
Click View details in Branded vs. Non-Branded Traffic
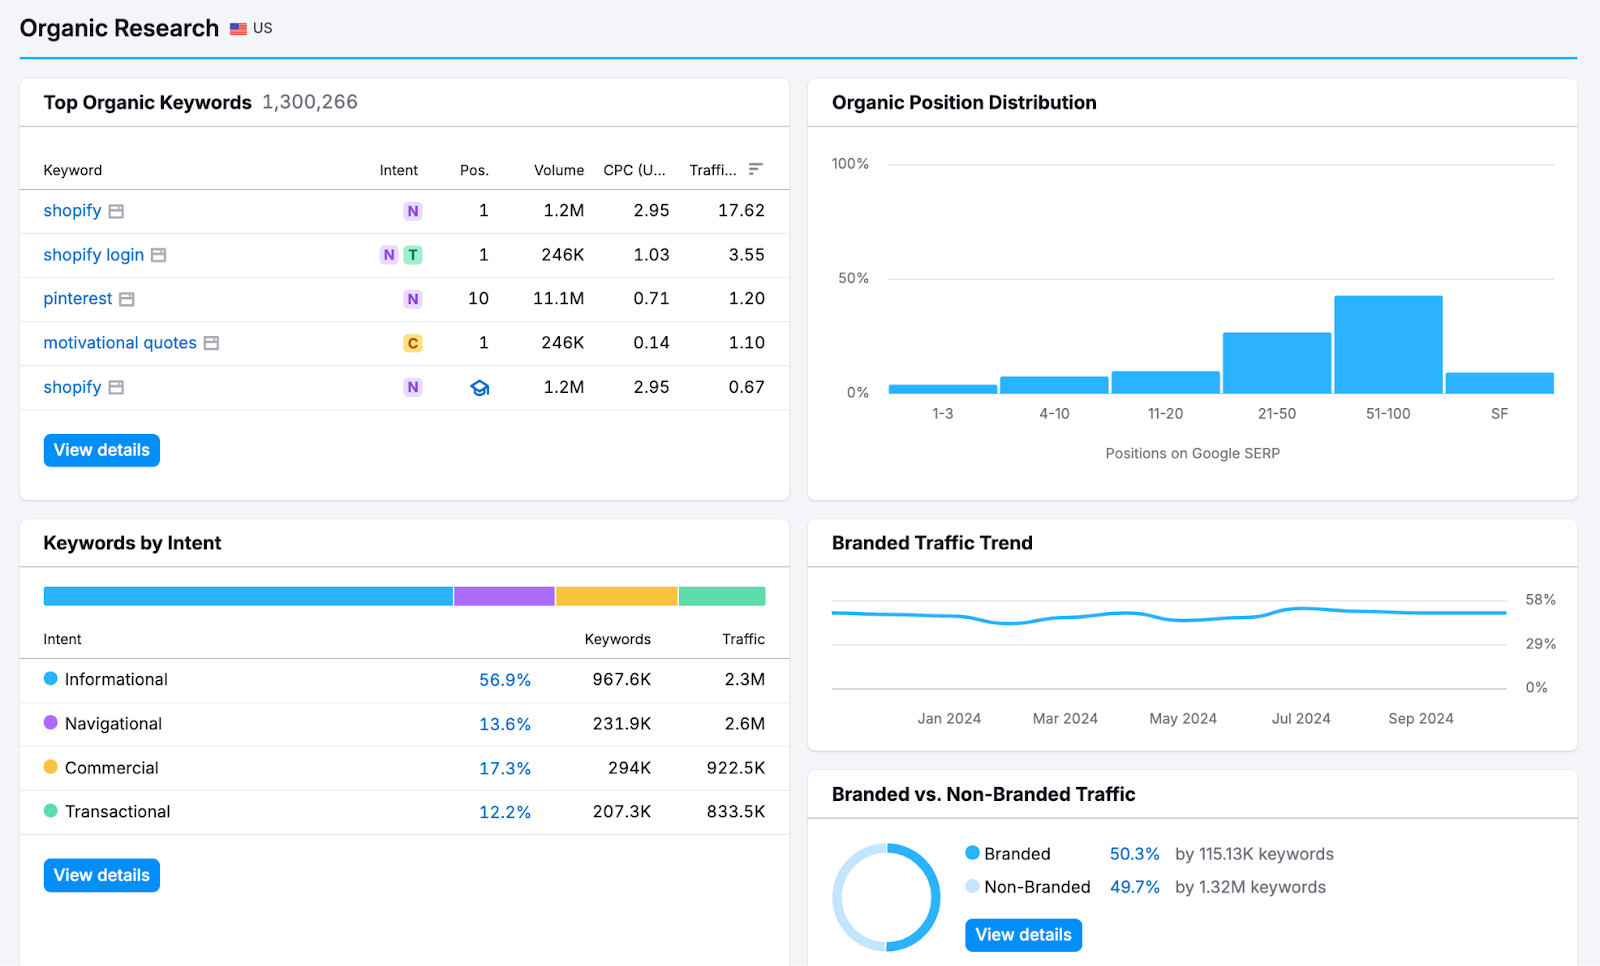click(x=1023, y=935)
